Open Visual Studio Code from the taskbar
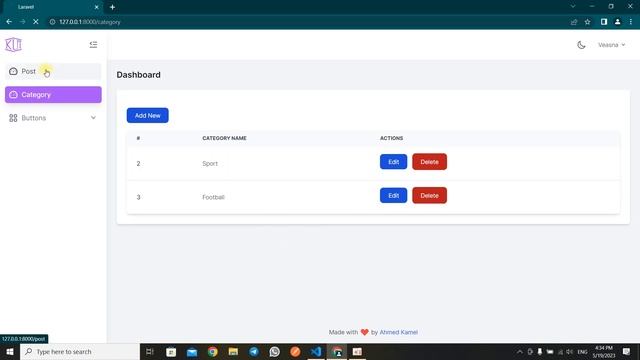 [316, 352]
